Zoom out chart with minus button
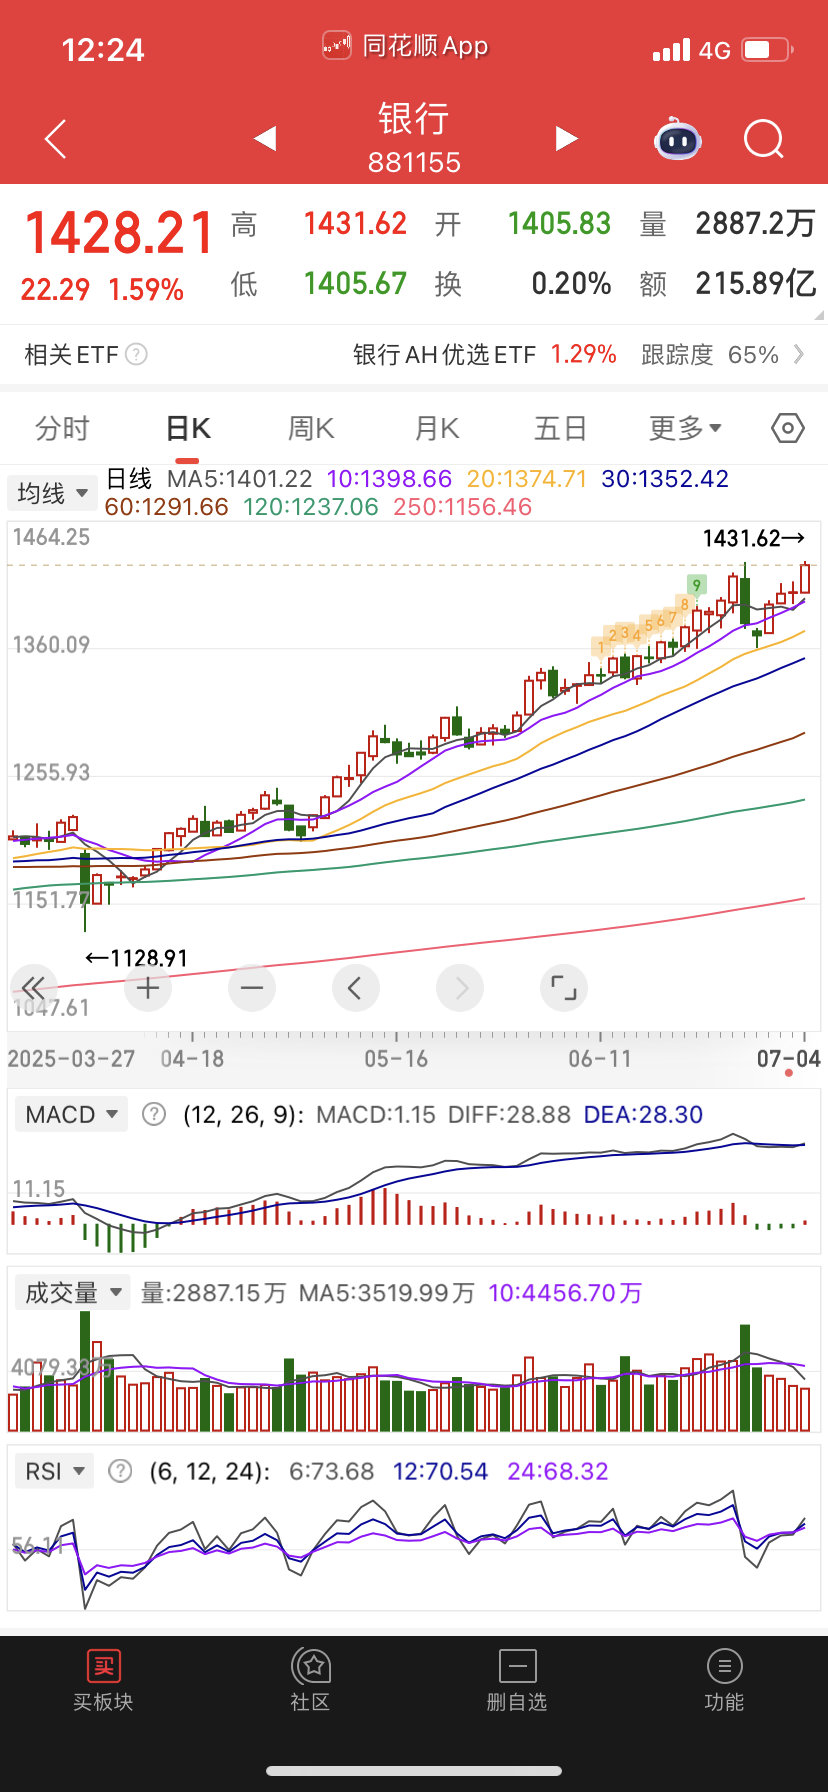This screenshot has height=1792, width=828. point(252,988)
